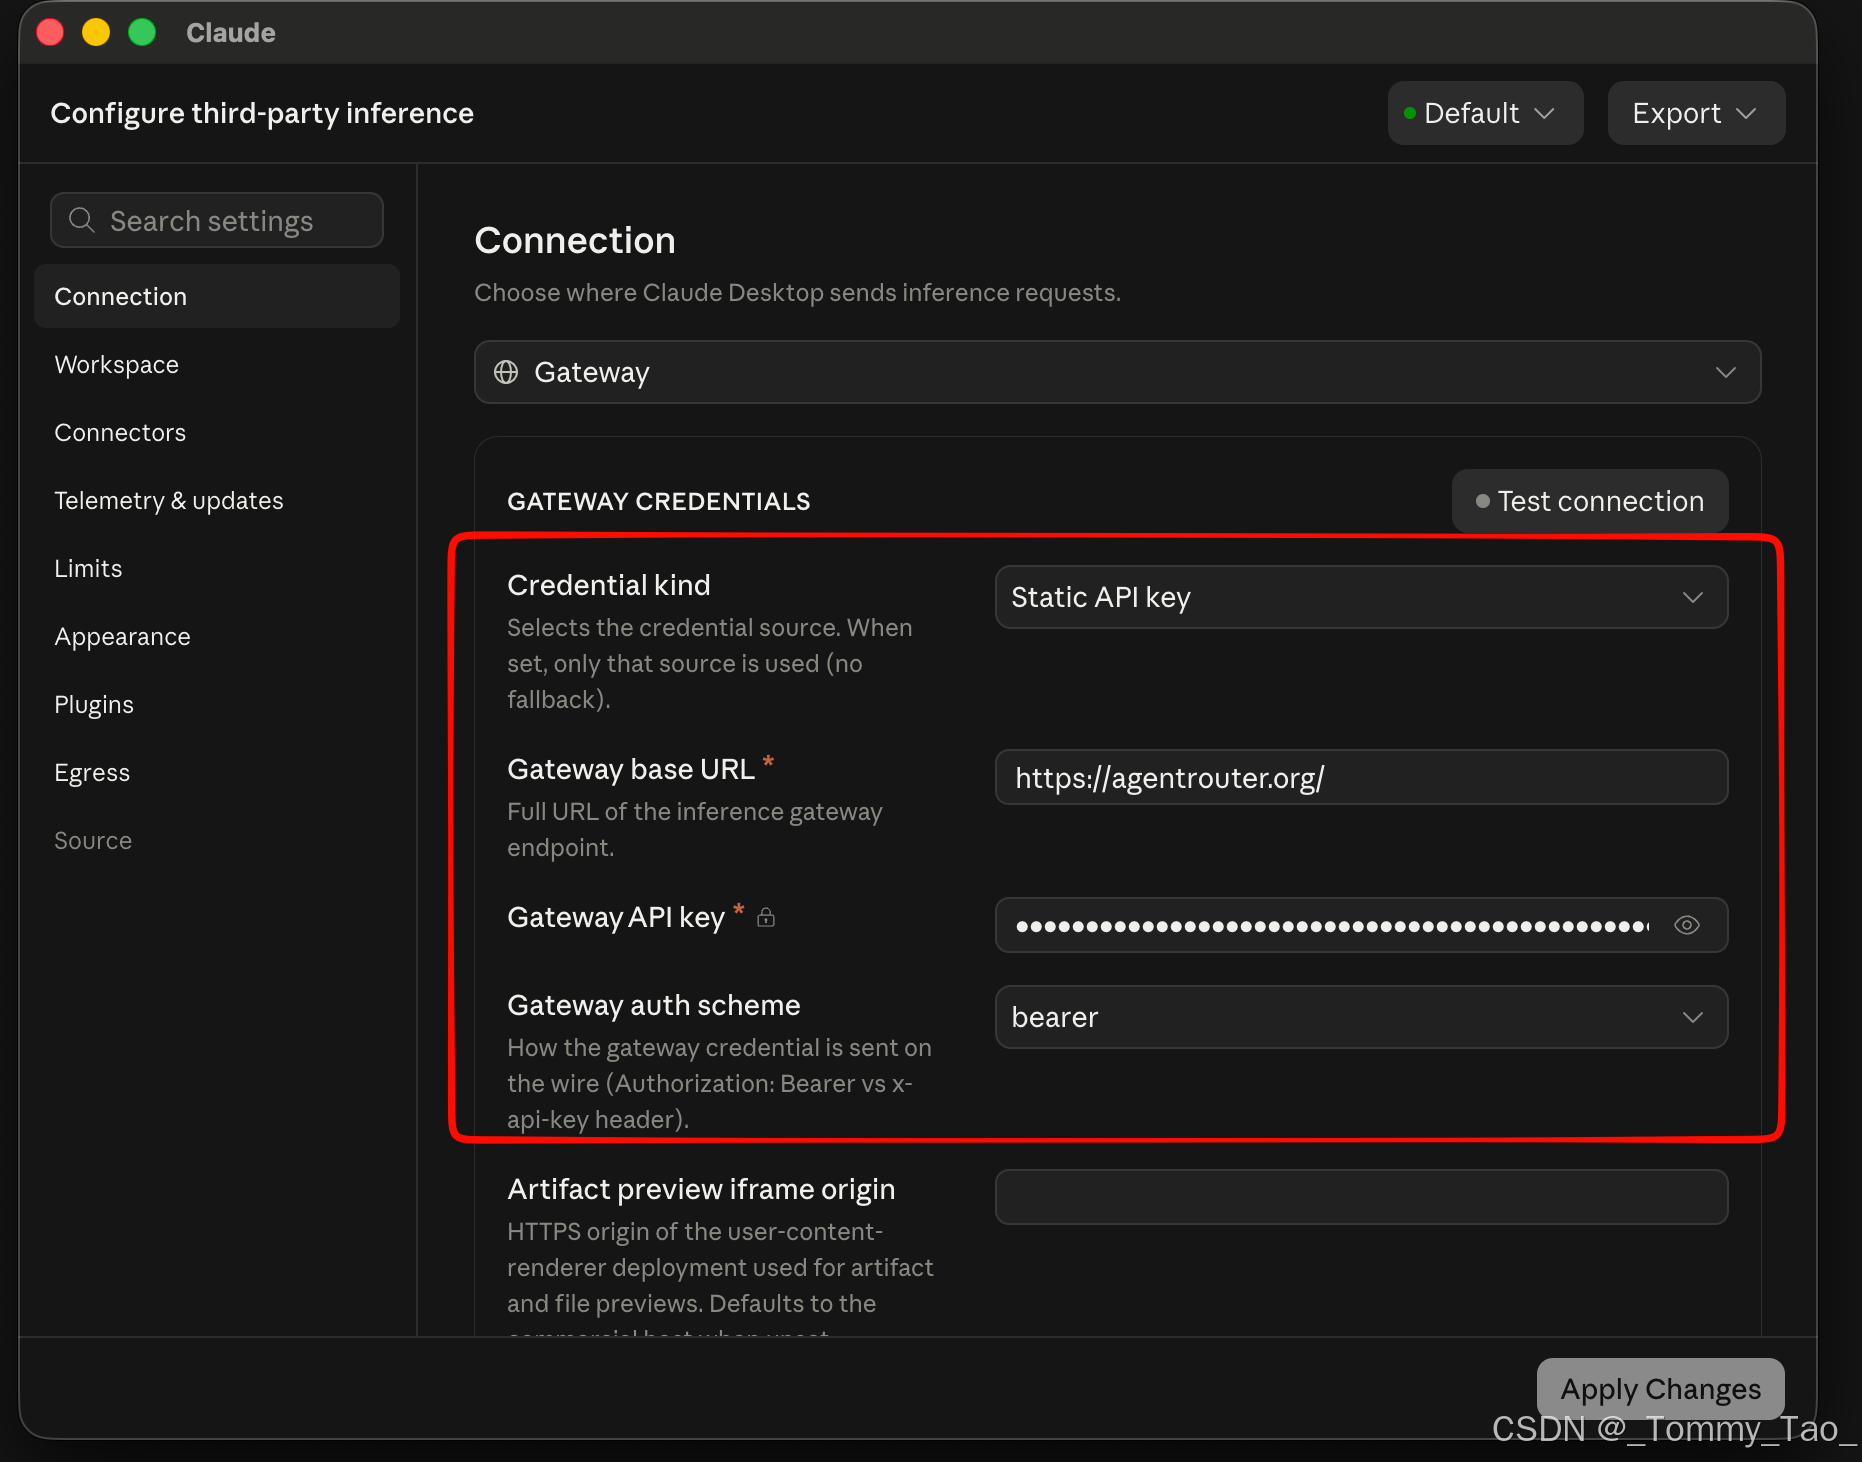Click the "Configure third-party inference" title

click(262, 113)
